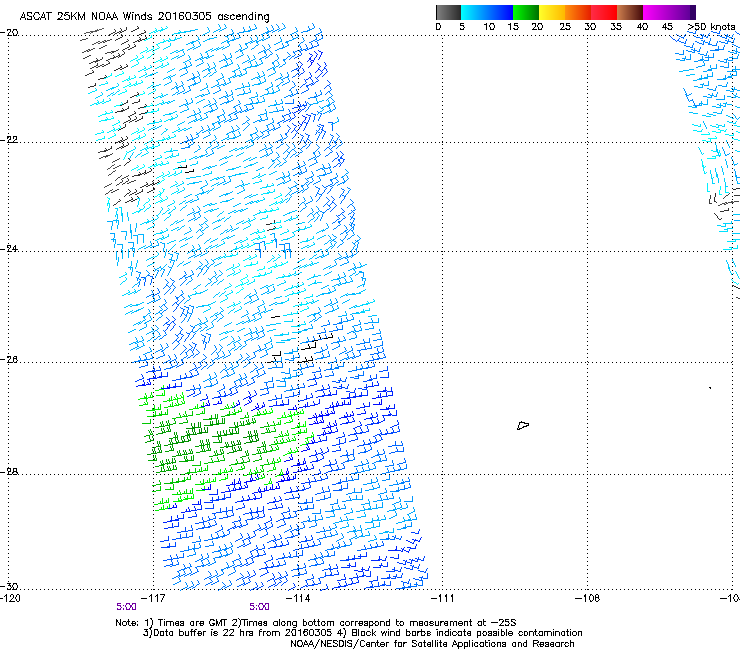Click the "-26" latitude axis label

[x=9, y=360]
